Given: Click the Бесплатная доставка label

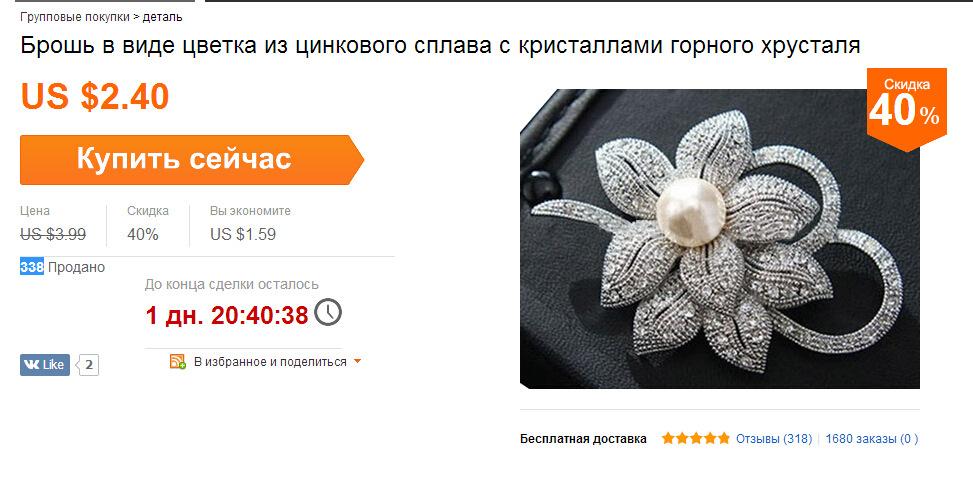Looking at the screenshot, I should pos(583,439).
